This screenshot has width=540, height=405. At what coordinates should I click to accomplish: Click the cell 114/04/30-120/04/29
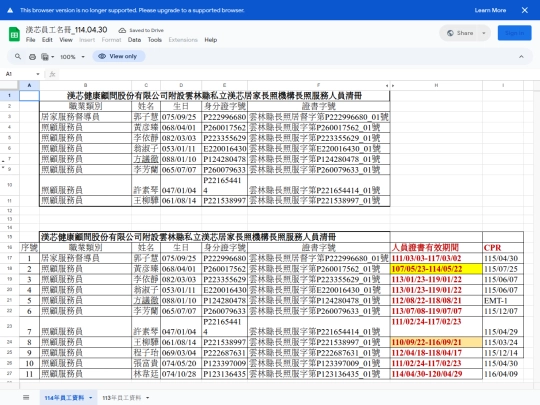coord(436,374)
